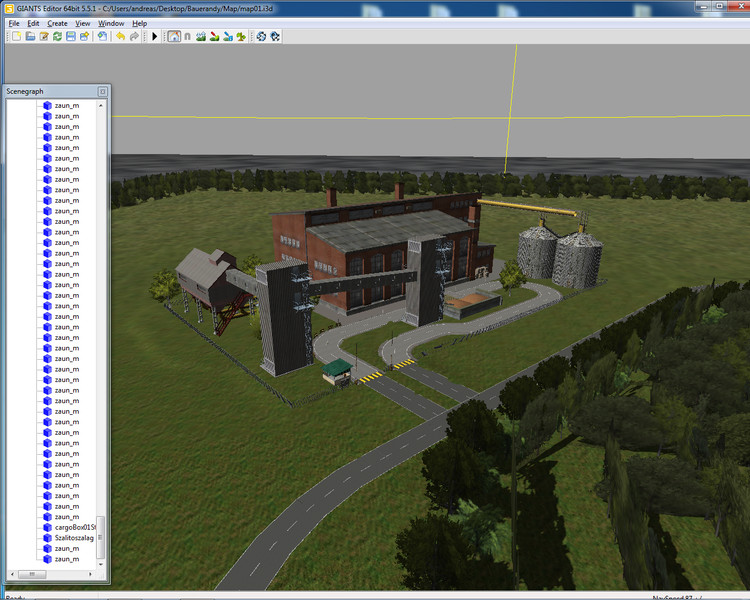Open the View menu
Image resolution: width=750 pixels, height=600 pixels.
(82, 23)
